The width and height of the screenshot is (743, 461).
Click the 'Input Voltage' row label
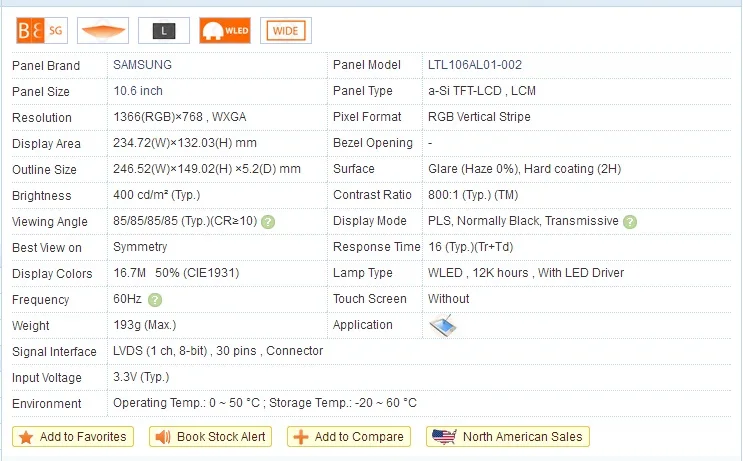46,378
